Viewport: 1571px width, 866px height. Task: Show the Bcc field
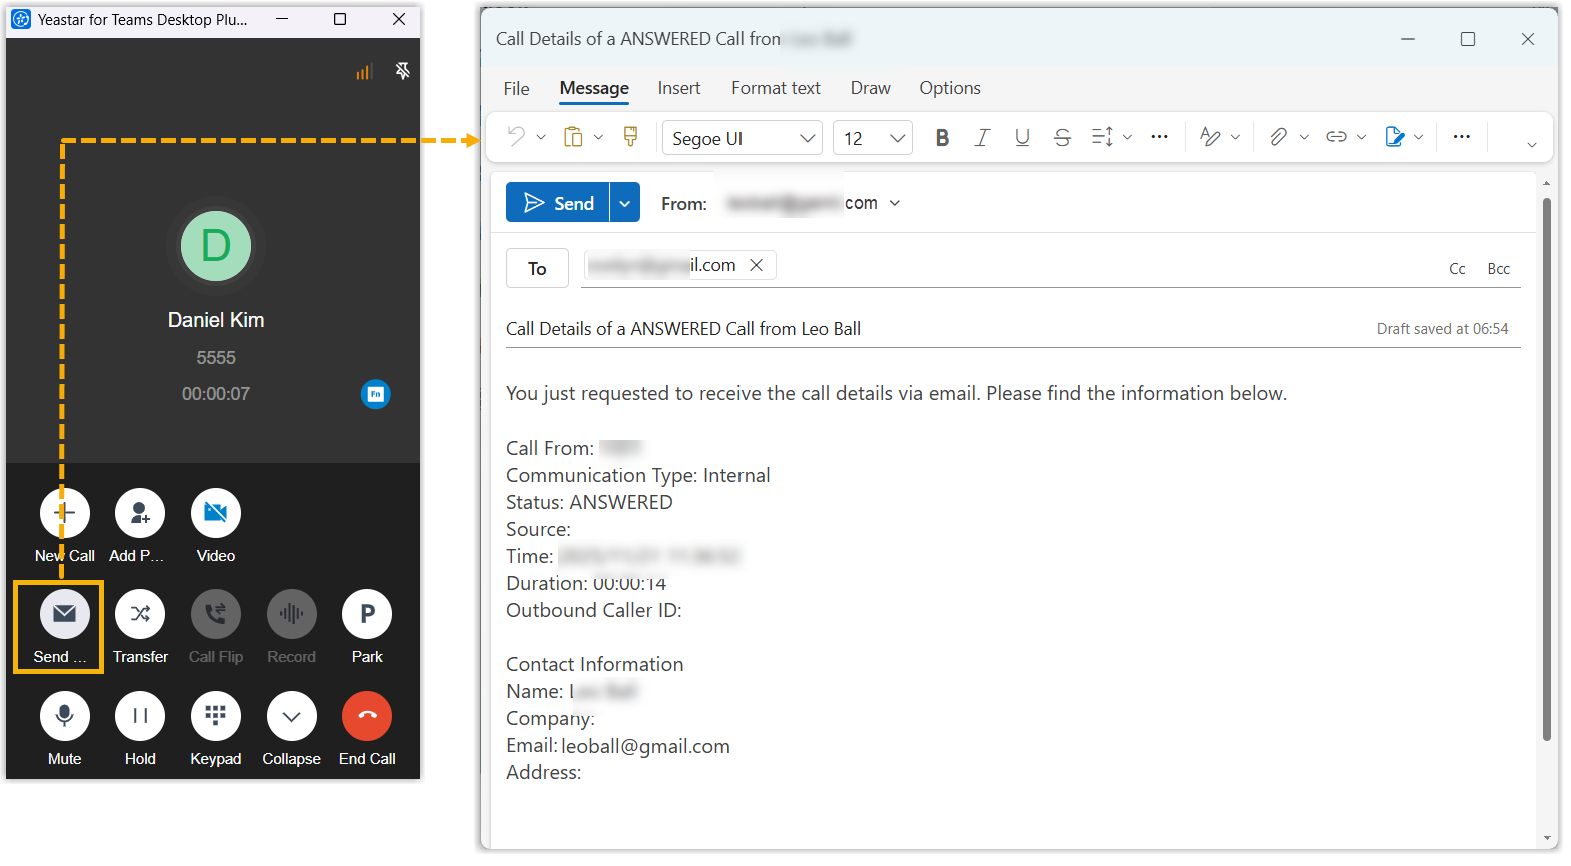[x=1498, y=269]
